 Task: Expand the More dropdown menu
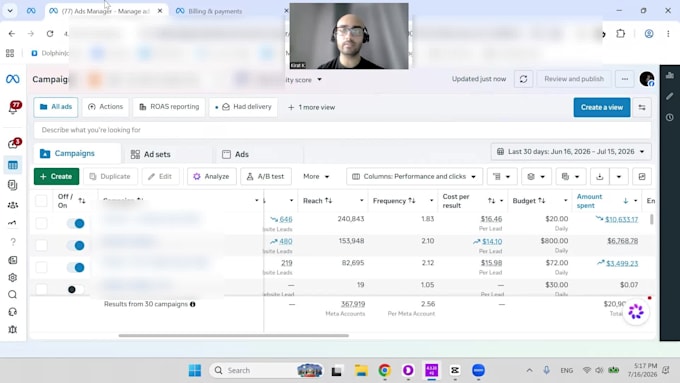coord(316,177)
